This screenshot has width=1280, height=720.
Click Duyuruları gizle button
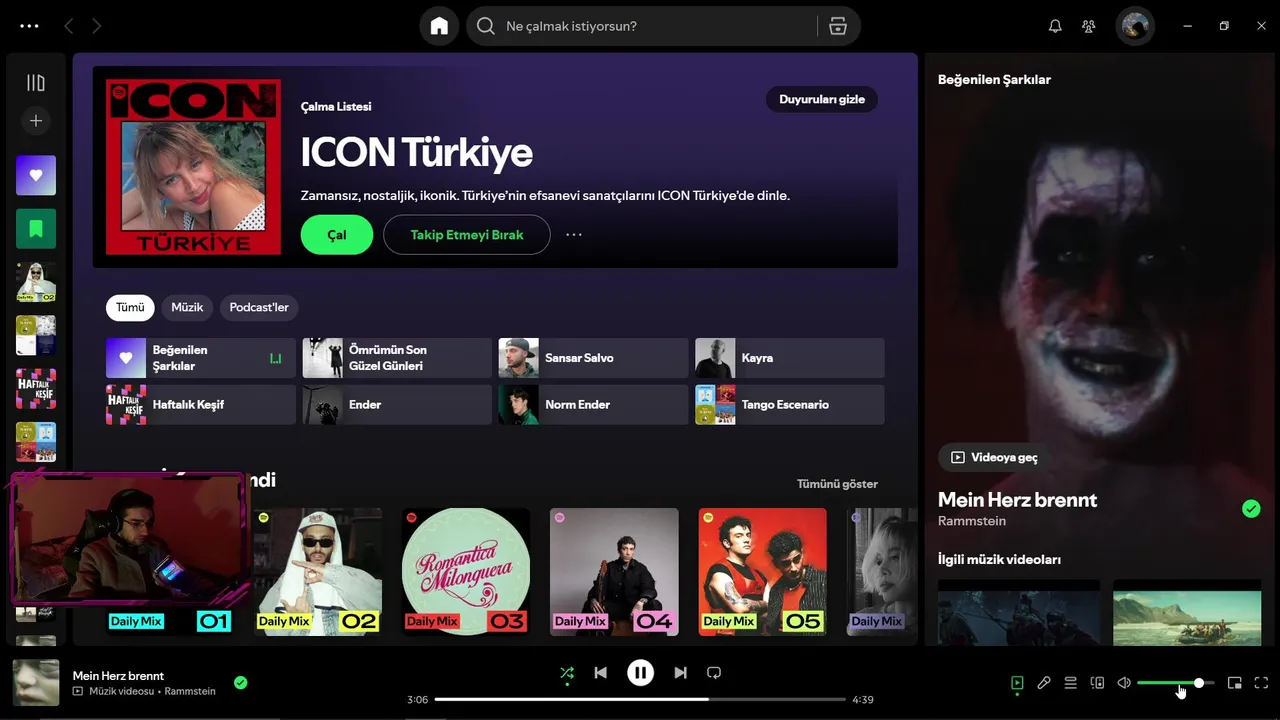click(x=822, y=99)
